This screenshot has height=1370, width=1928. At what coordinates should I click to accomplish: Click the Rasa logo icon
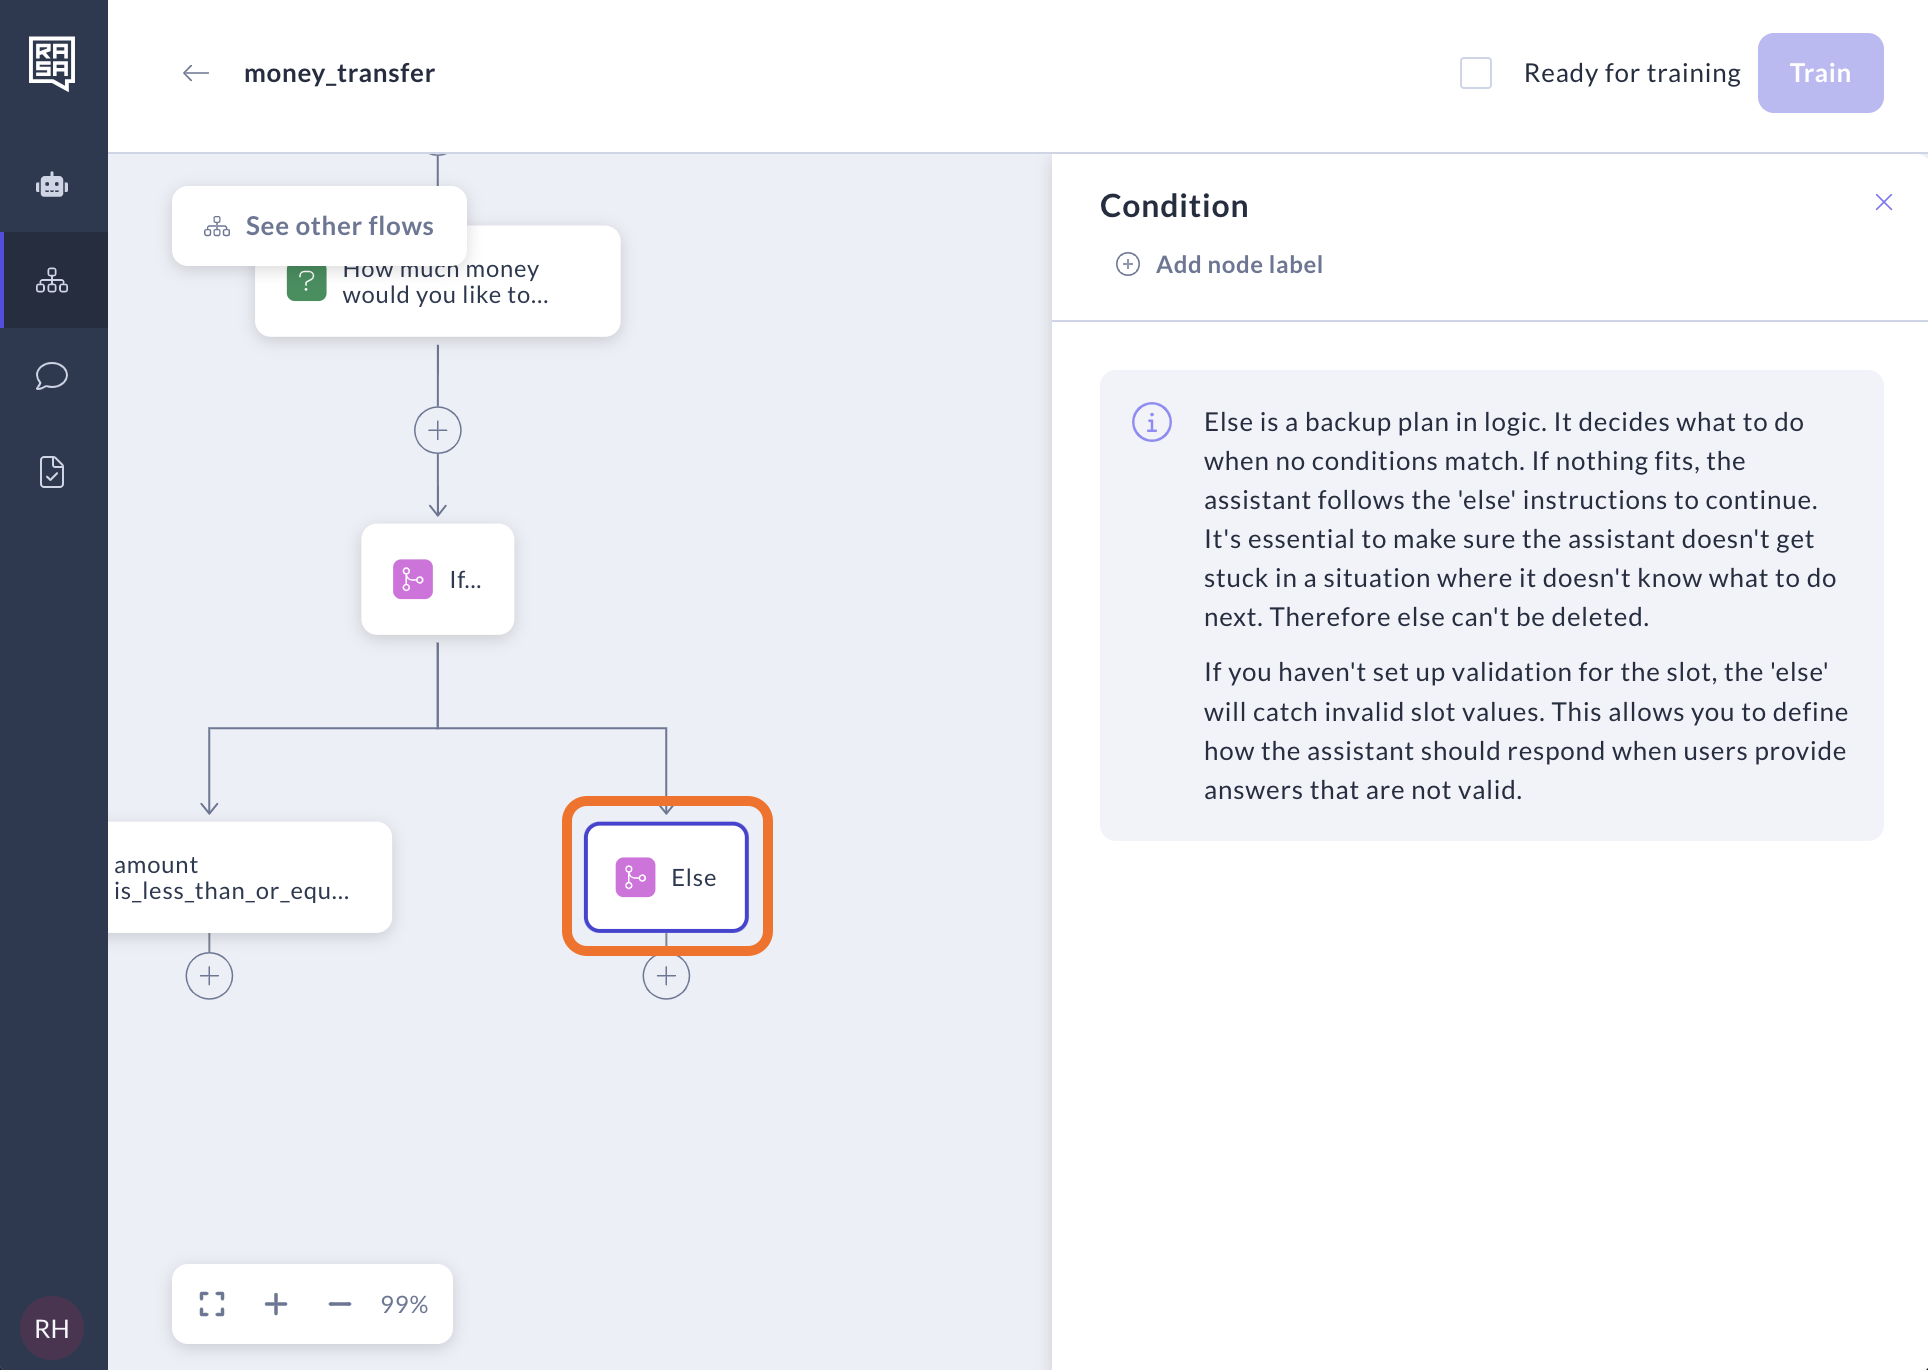tap(52, 63)
